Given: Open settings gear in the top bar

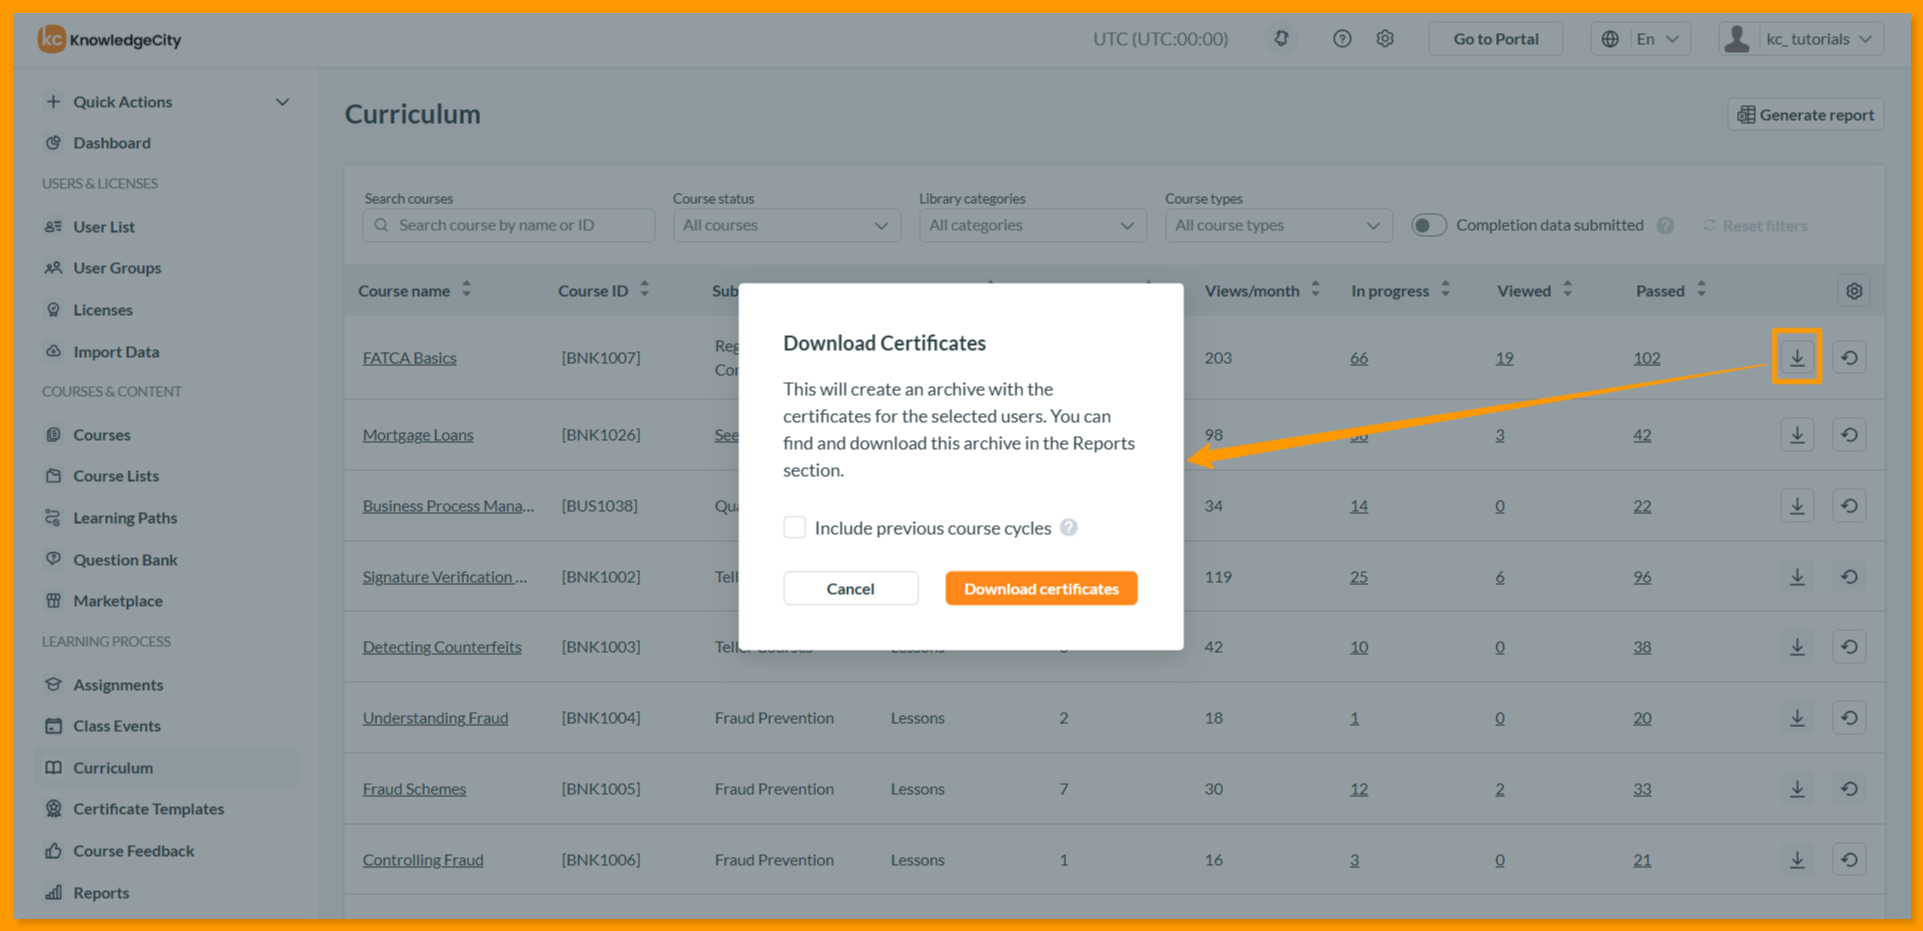Looking at the screenshot, I should 1385,39.
